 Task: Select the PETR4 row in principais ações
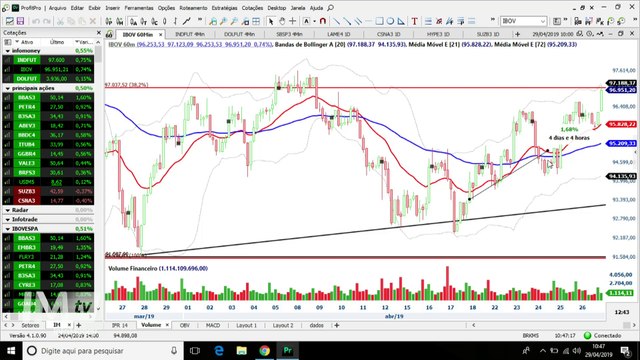tap(48, 107)
